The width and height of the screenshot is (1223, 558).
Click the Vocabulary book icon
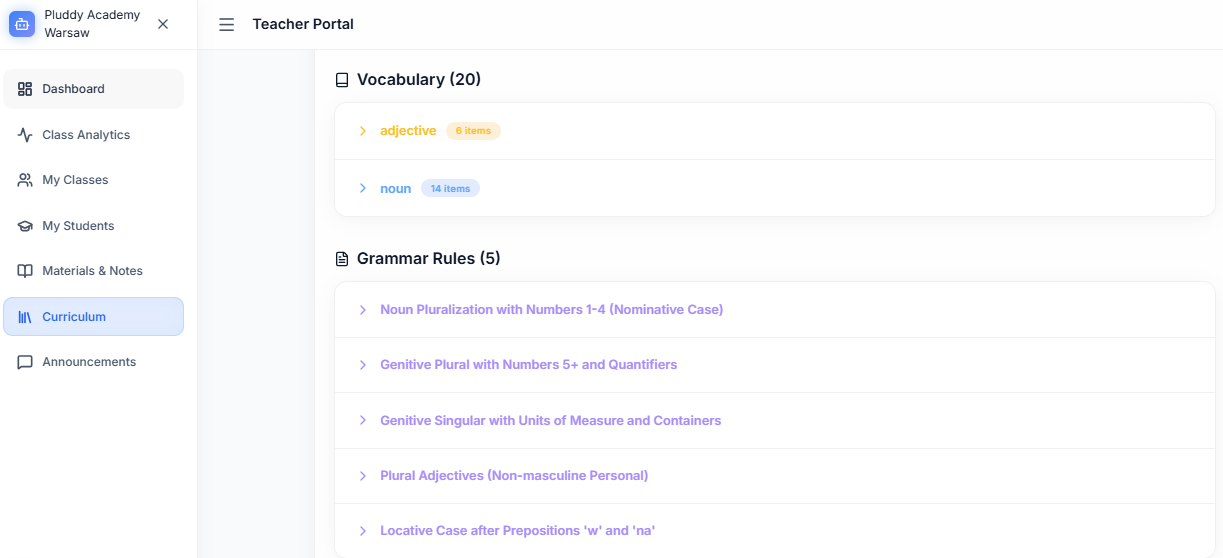point(342,80)
